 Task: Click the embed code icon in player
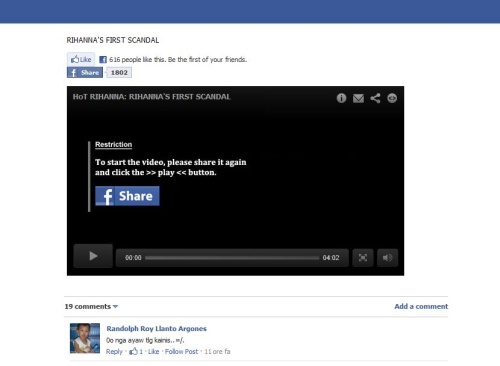tap(392, 98)
